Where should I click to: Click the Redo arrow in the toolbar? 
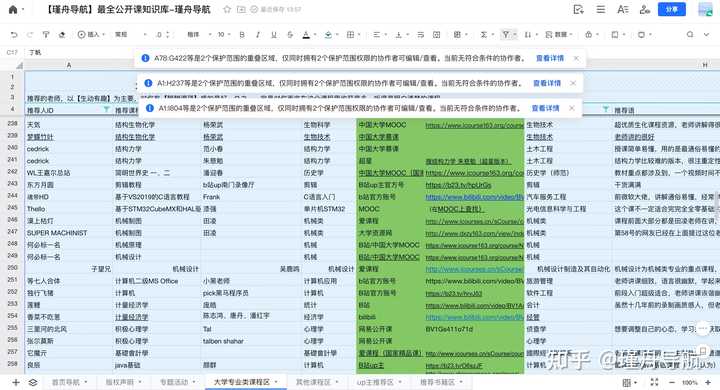point(30,34)
